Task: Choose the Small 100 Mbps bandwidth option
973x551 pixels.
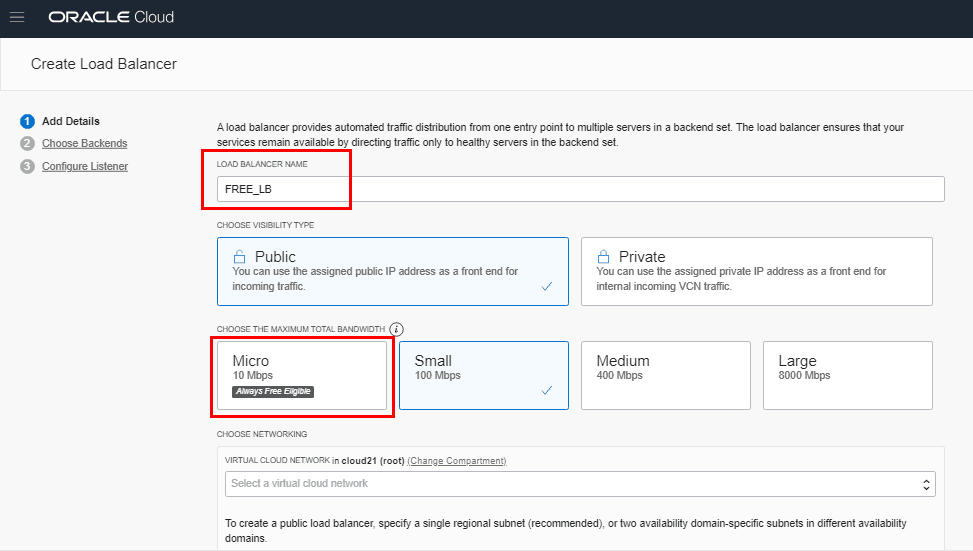Action: coord(484,375)
